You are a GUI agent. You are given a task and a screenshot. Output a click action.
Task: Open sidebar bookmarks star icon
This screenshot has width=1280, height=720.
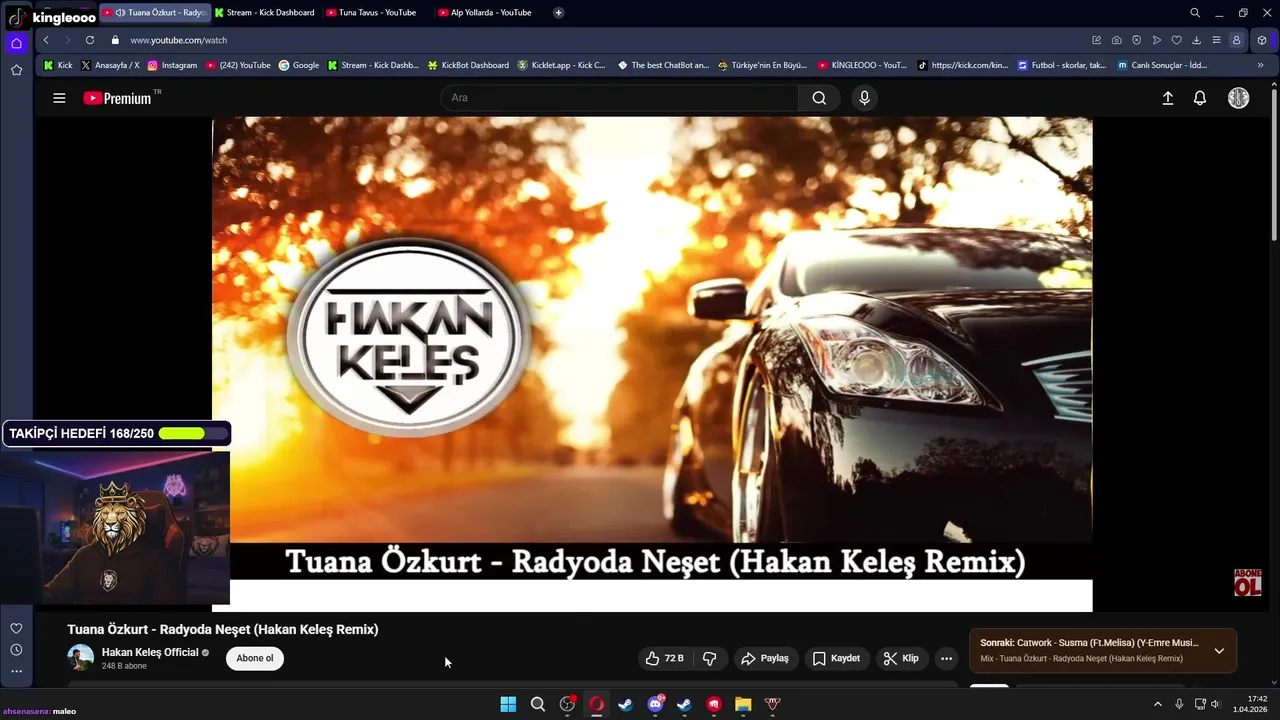point(16,70)
